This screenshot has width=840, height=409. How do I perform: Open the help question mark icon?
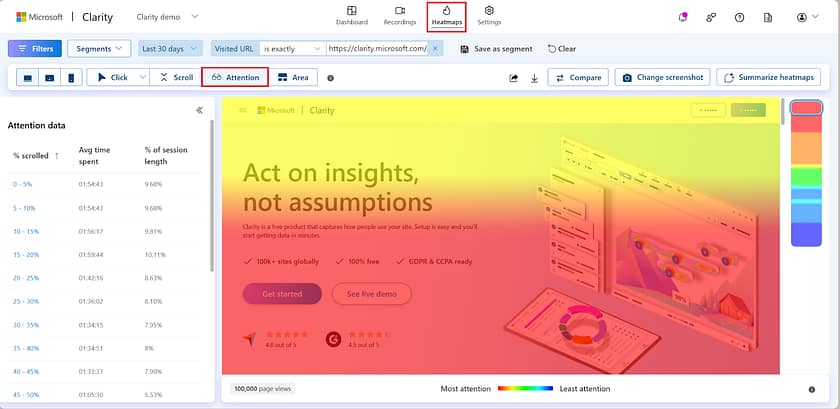click(739, 17)
